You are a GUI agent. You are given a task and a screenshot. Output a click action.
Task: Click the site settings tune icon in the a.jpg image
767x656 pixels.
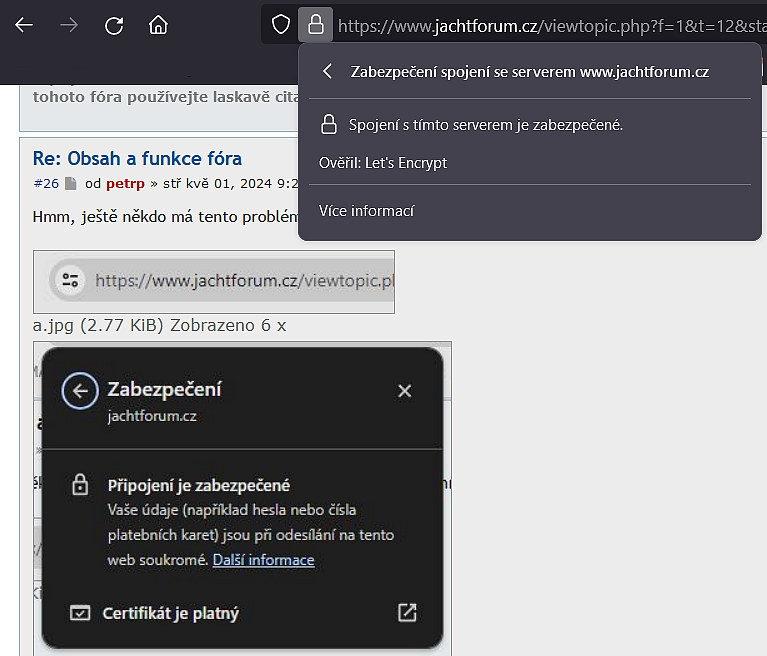pos(70,280)
